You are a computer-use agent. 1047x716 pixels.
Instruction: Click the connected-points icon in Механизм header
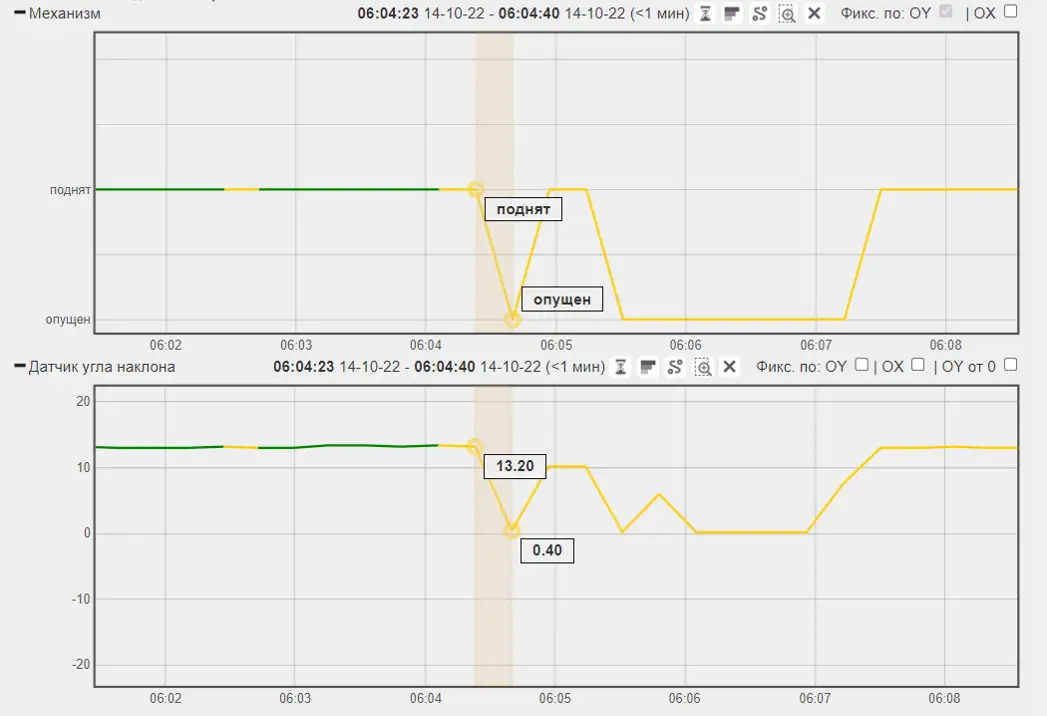point(760,13)
